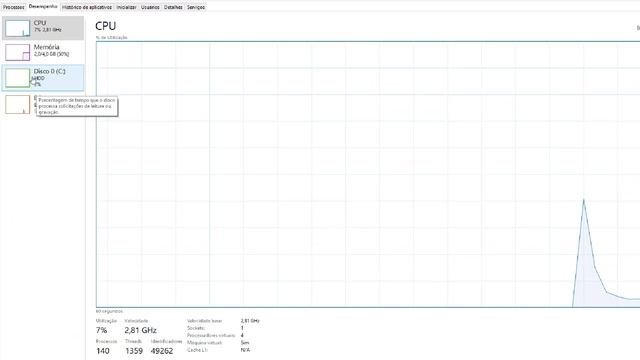Open the Usuários tab
Viewport: 640px width, 360px height.
[x=150, y=7]
